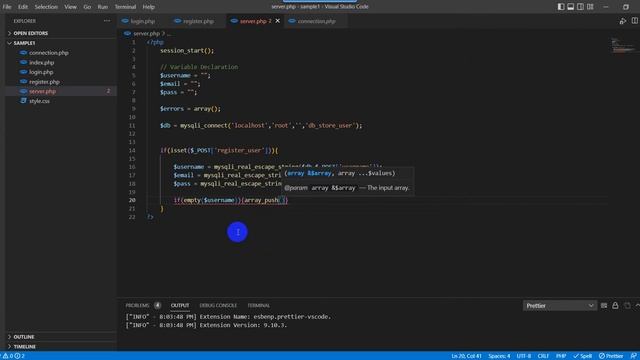Expand the Outline section
640x360 pixels.
pos(61,337)
